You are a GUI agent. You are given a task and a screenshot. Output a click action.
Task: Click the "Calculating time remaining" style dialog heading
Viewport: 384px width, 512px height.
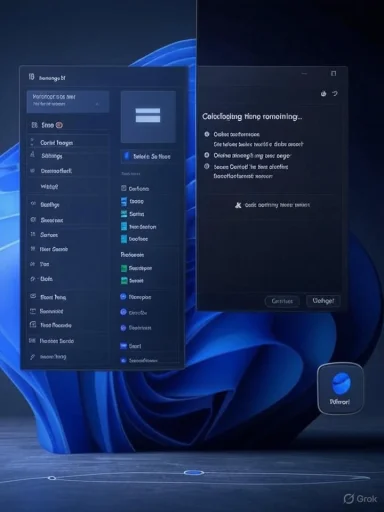click(252, 117)
